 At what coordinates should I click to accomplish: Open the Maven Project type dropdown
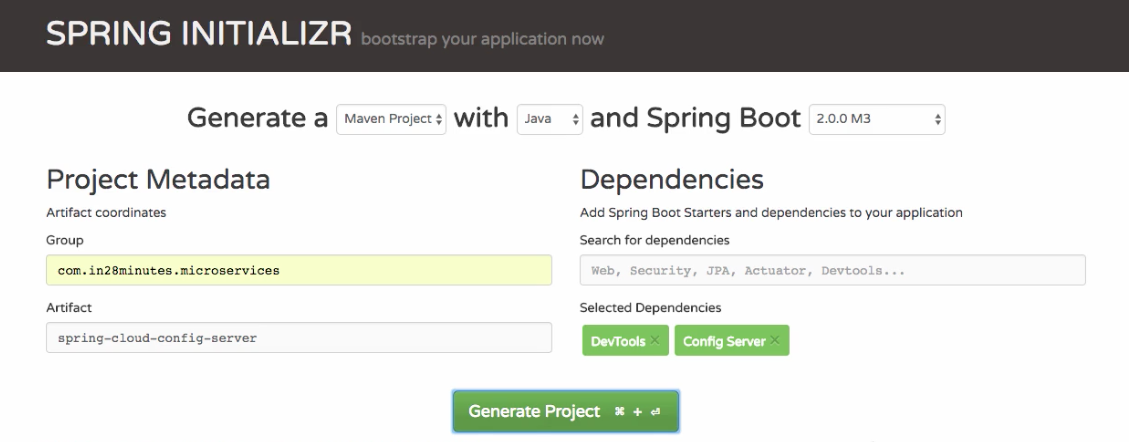[391, 119]
